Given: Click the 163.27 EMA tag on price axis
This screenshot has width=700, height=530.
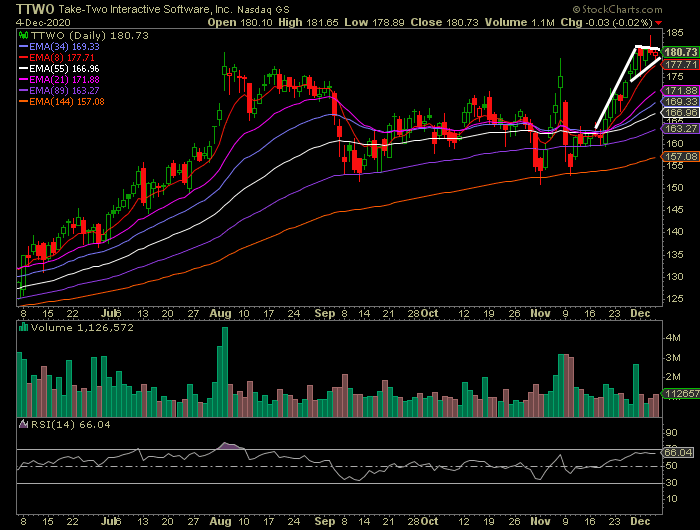Looking at the screenshot, I should click(680, 129).
